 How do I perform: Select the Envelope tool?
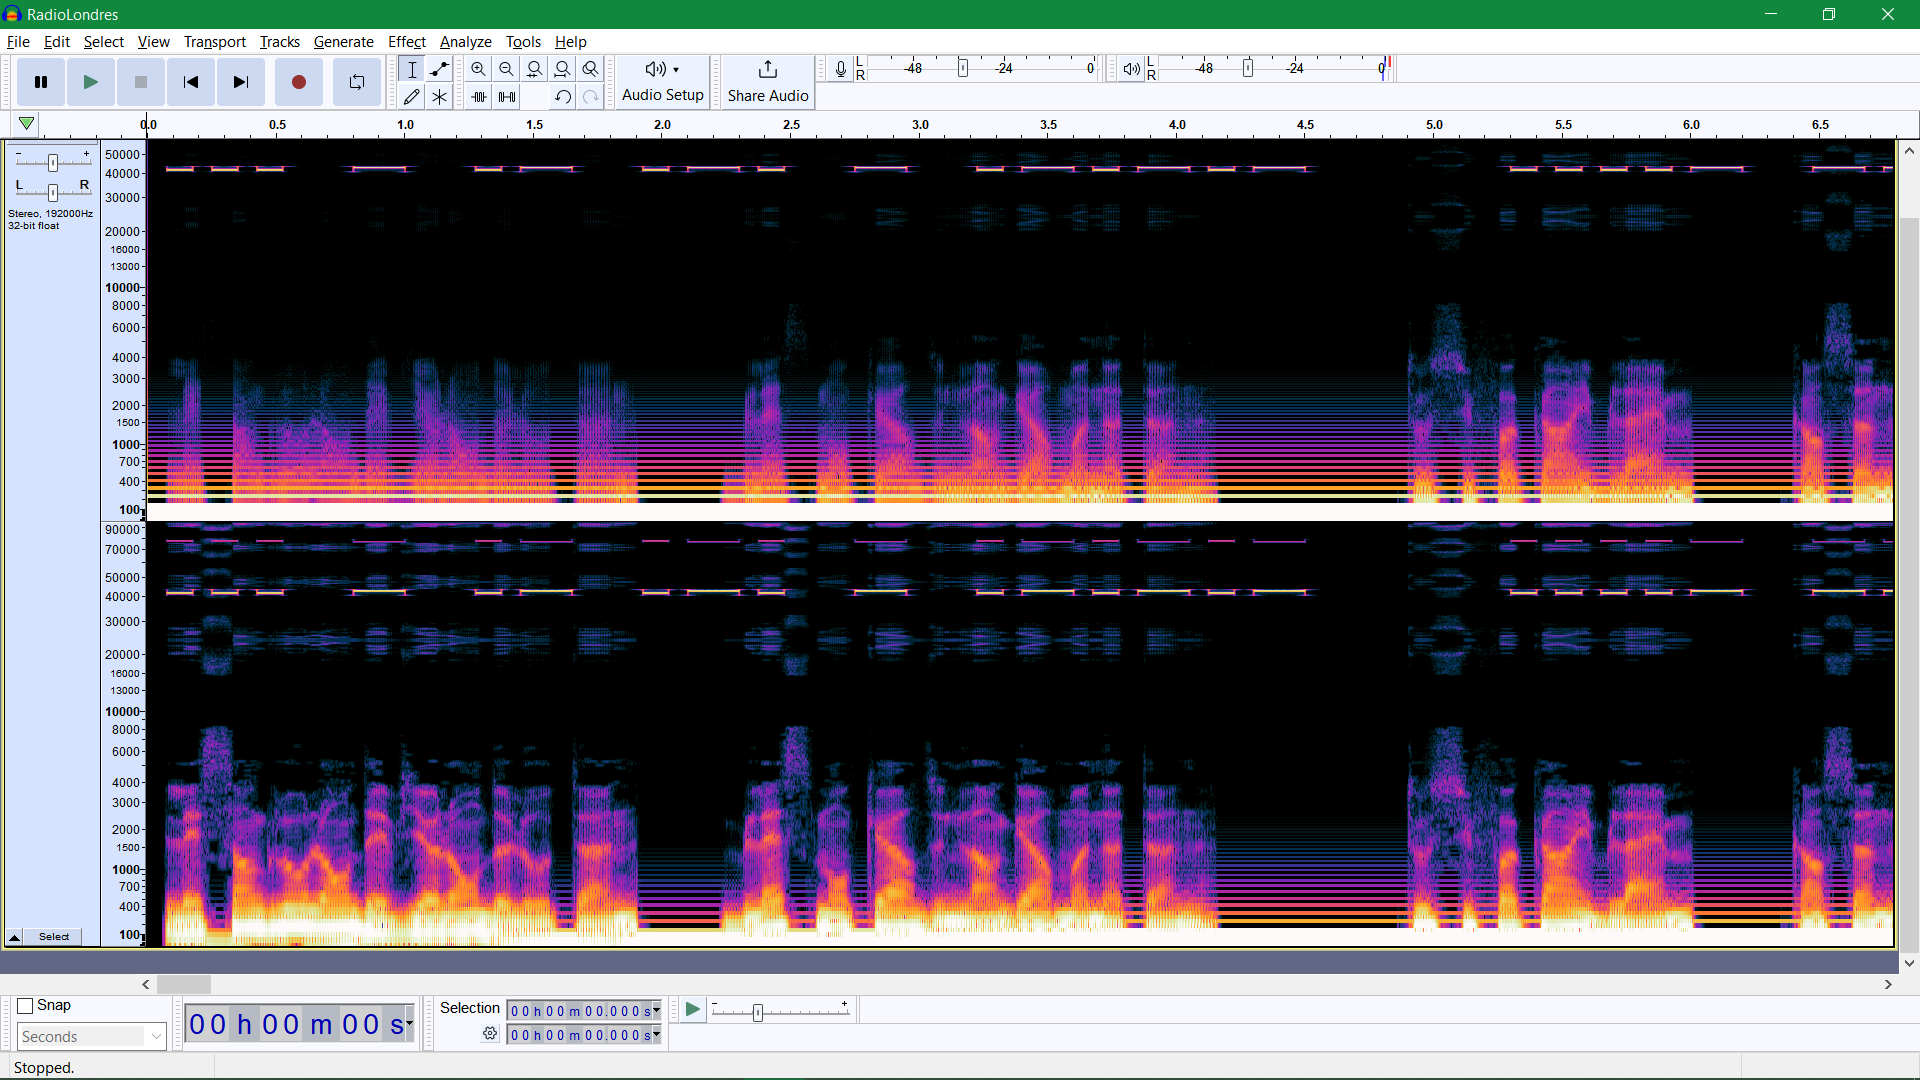coord(439,69)
